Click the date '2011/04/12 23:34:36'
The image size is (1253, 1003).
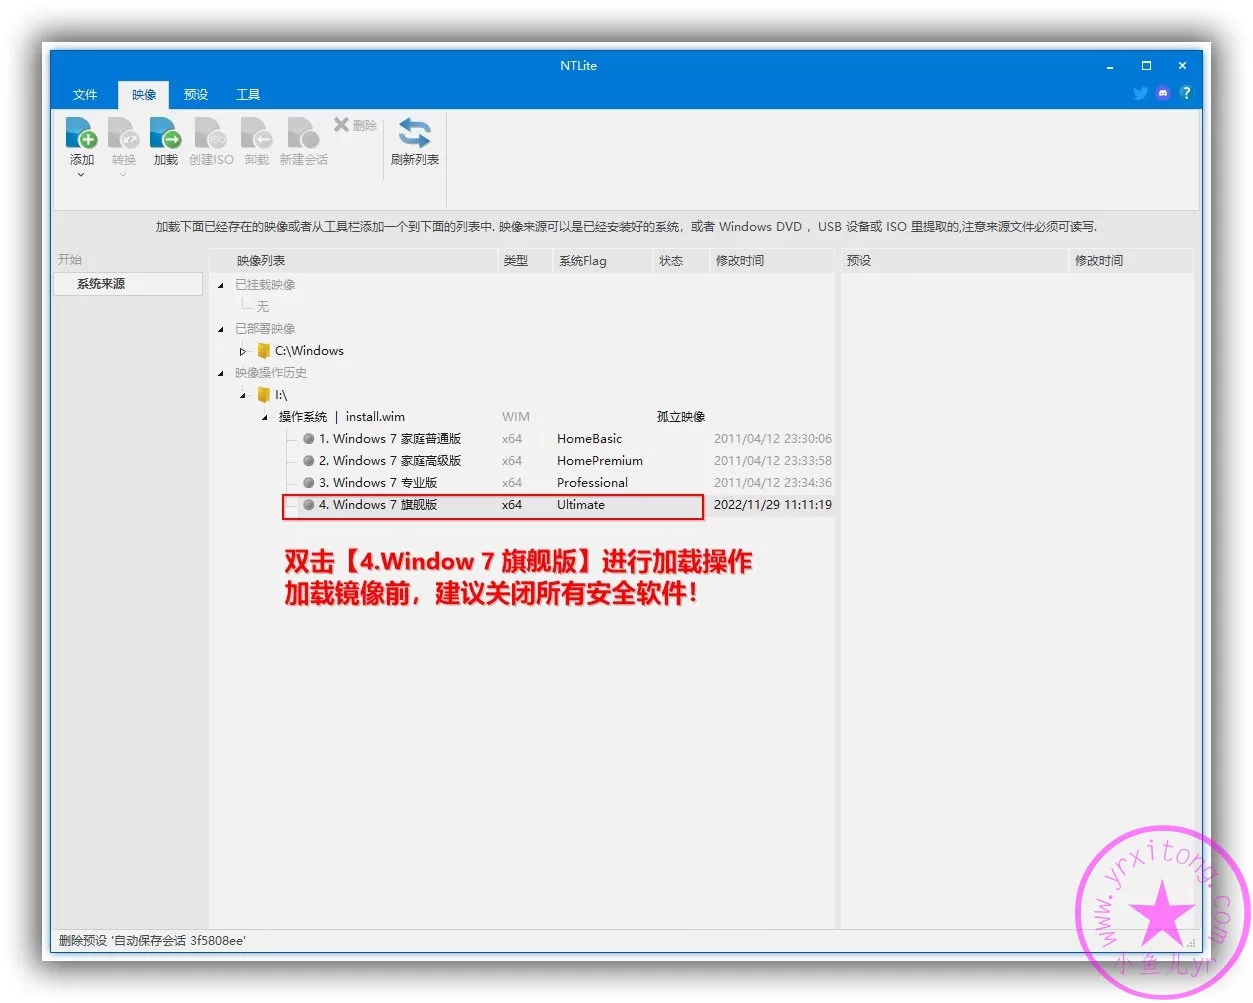773,483
